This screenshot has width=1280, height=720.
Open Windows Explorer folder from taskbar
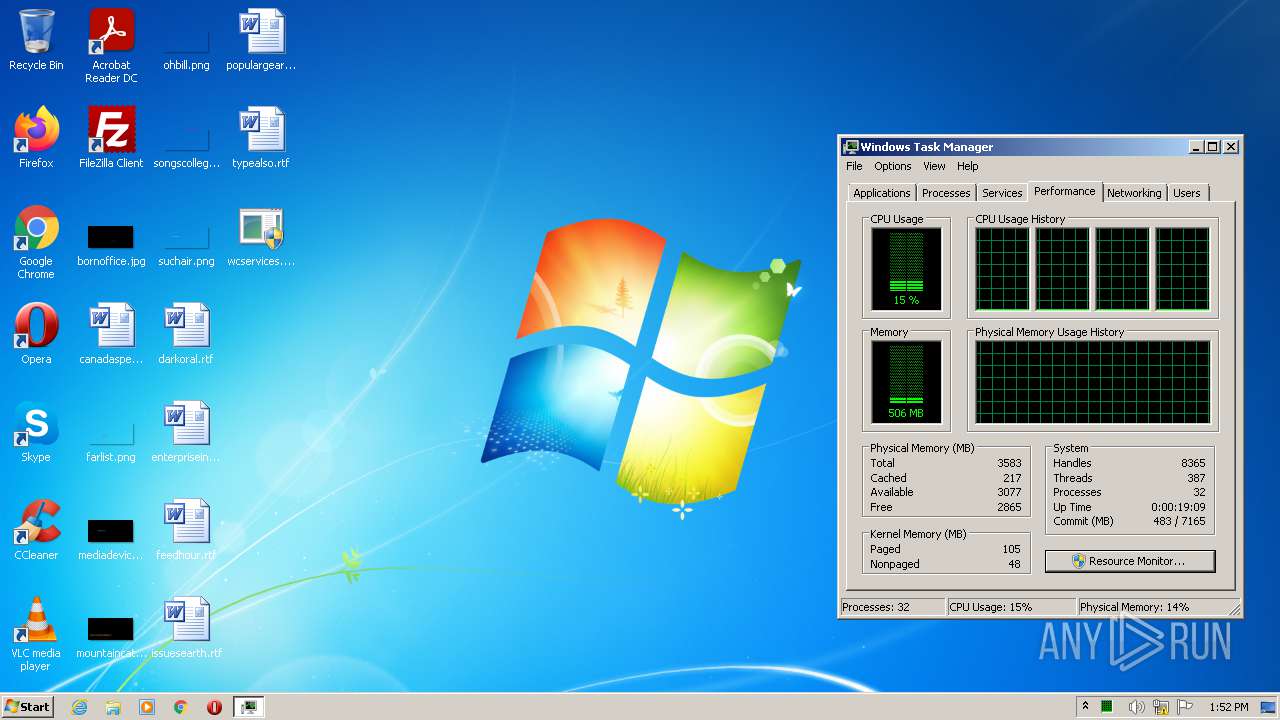[113, 707]
